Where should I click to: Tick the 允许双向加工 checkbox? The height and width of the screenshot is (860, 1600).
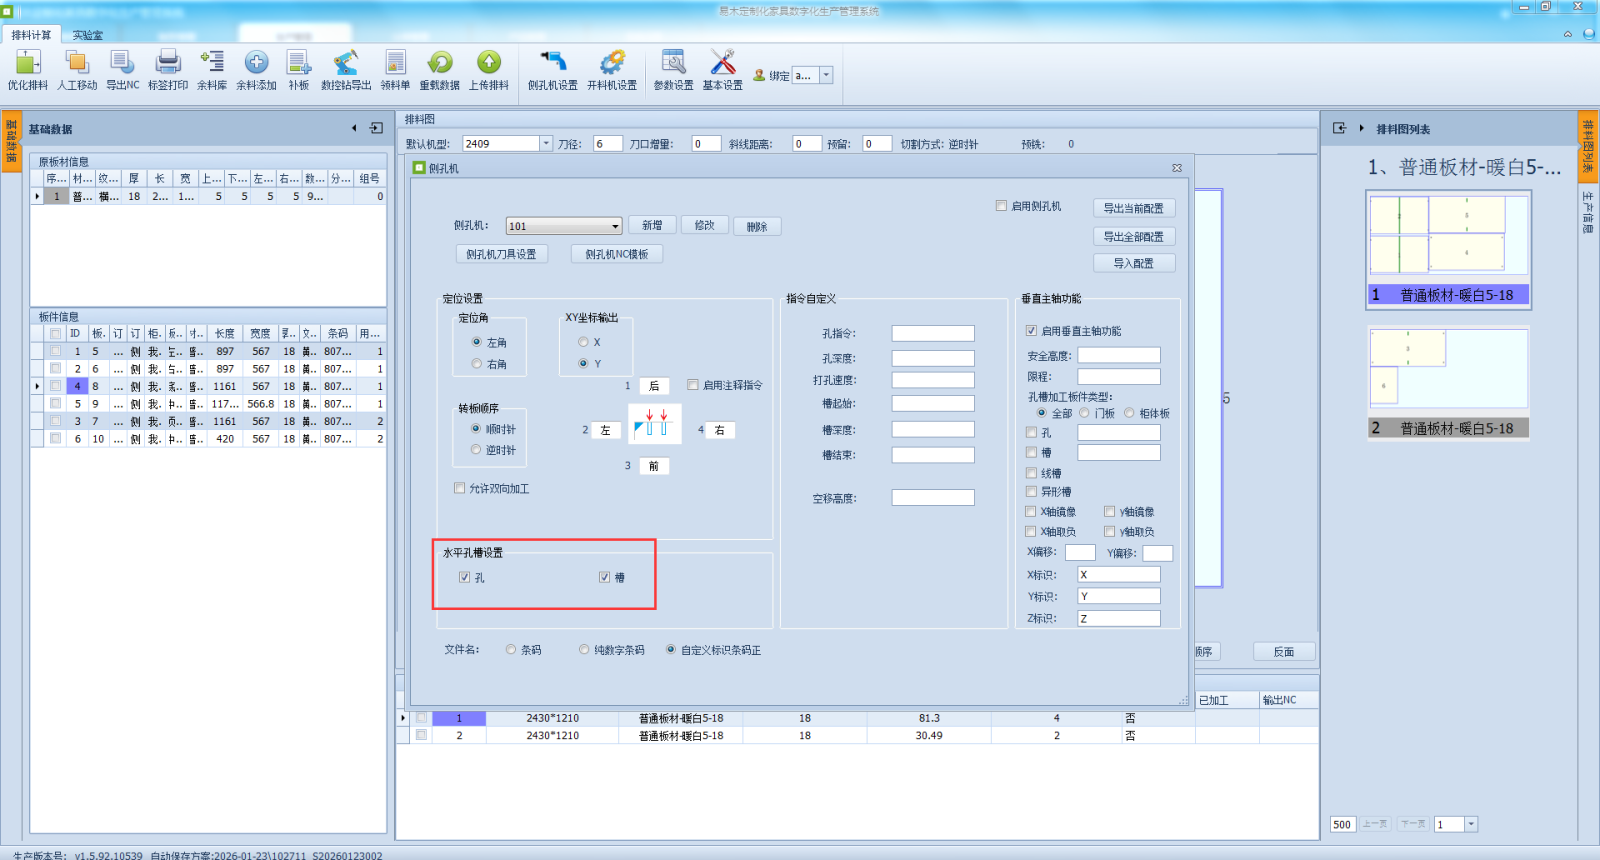tap(460, 489)
